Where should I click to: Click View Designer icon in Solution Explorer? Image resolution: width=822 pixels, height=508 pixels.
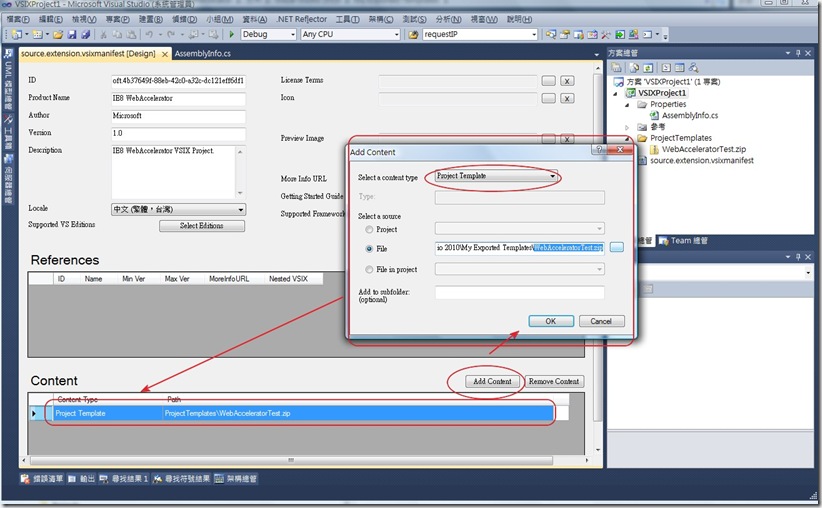(x=679, y=68)
